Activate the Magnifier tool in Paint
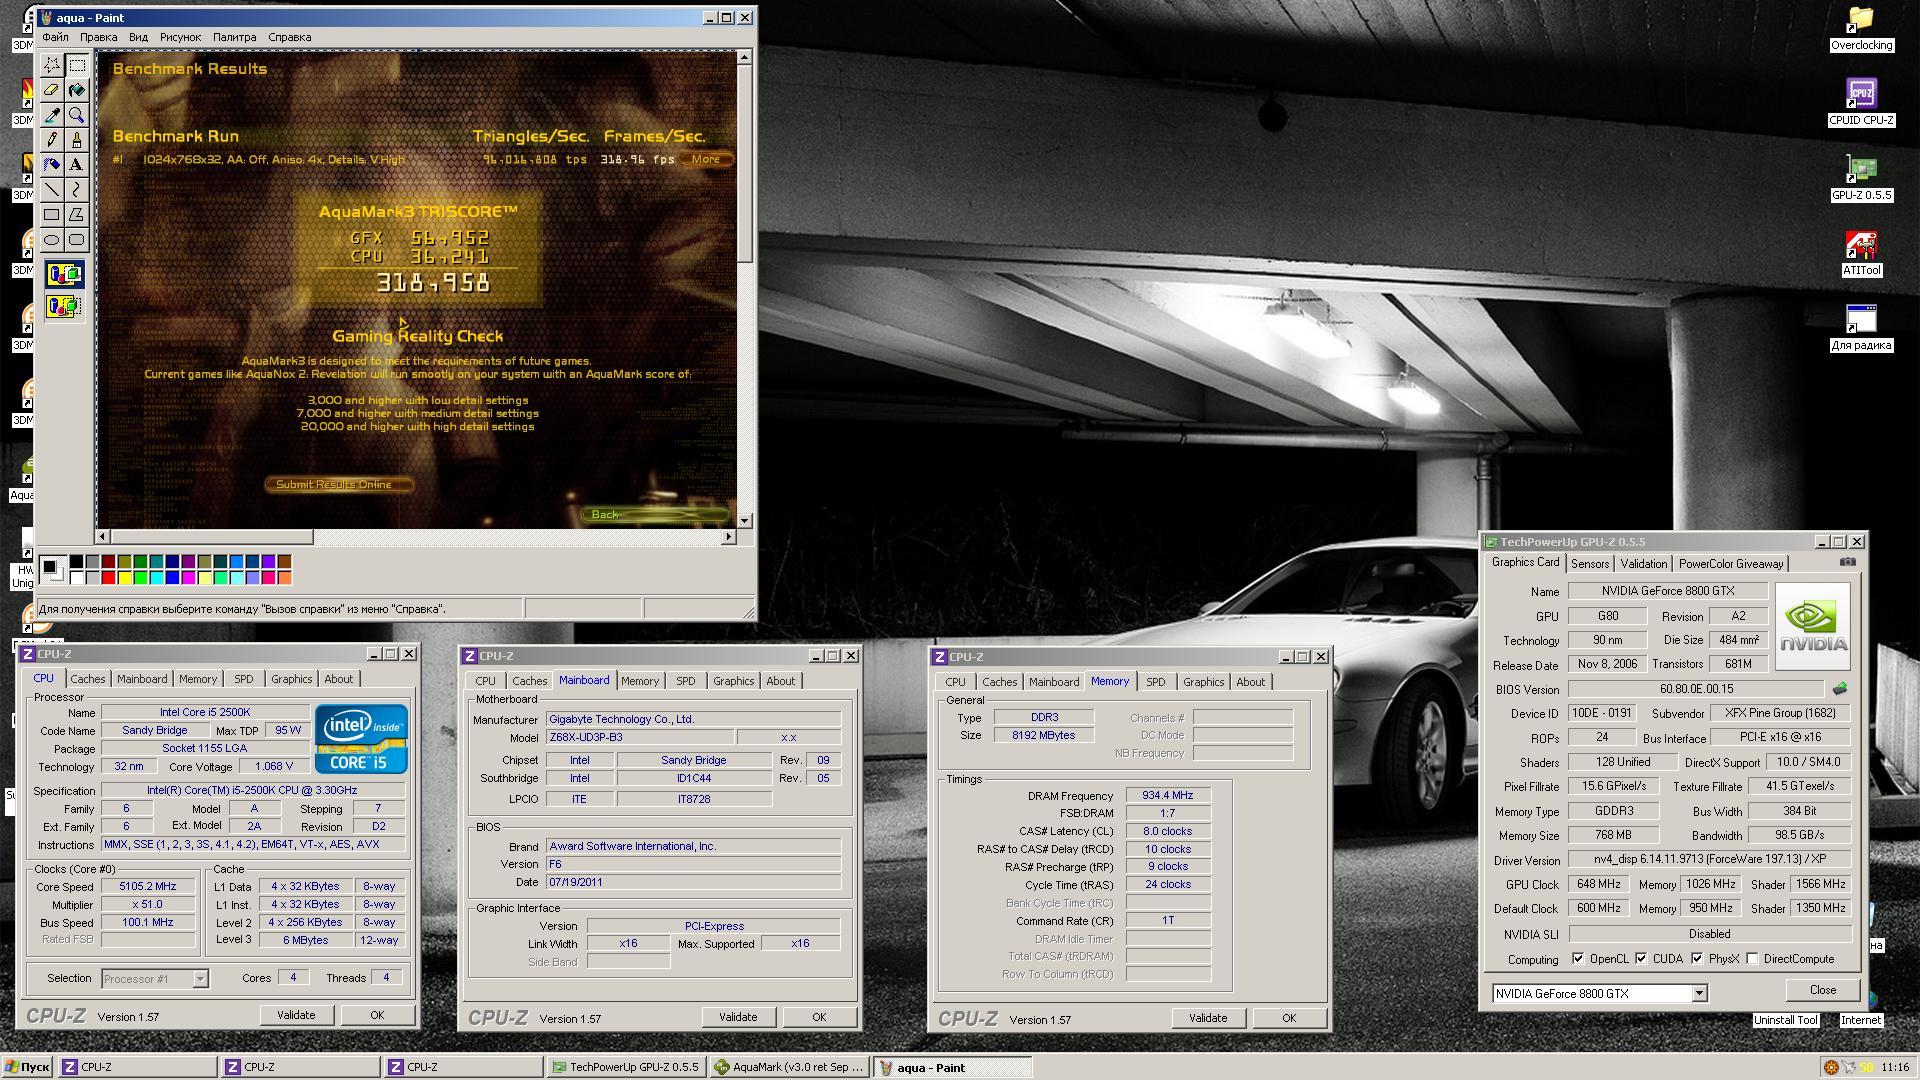The height and width of the screenshot is (1080, 1920). pyautogui.click(x=77, y=115)
